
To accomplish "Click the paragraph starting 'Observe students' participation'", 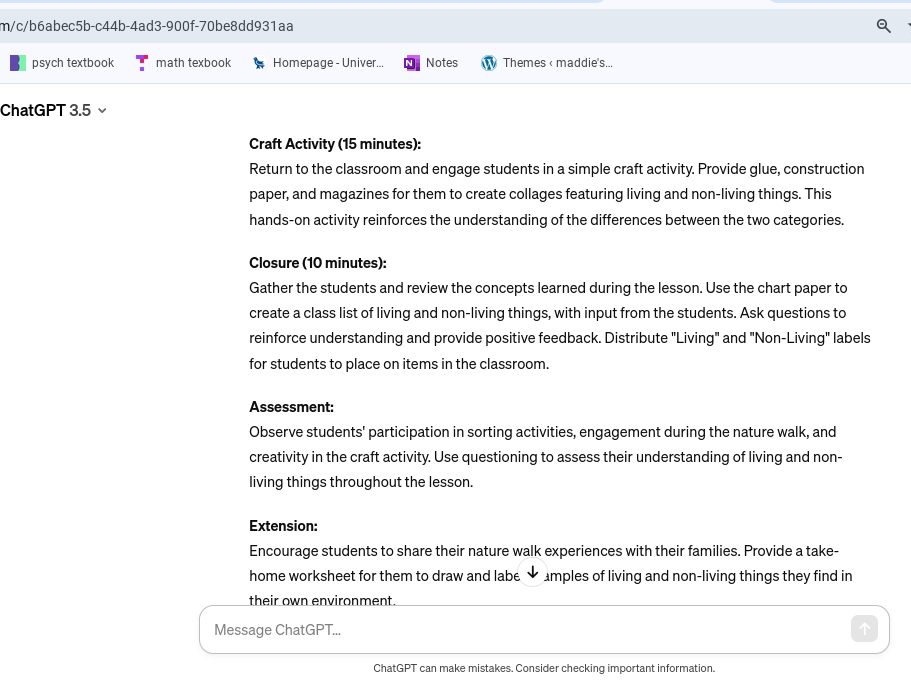I will (546, 457).
